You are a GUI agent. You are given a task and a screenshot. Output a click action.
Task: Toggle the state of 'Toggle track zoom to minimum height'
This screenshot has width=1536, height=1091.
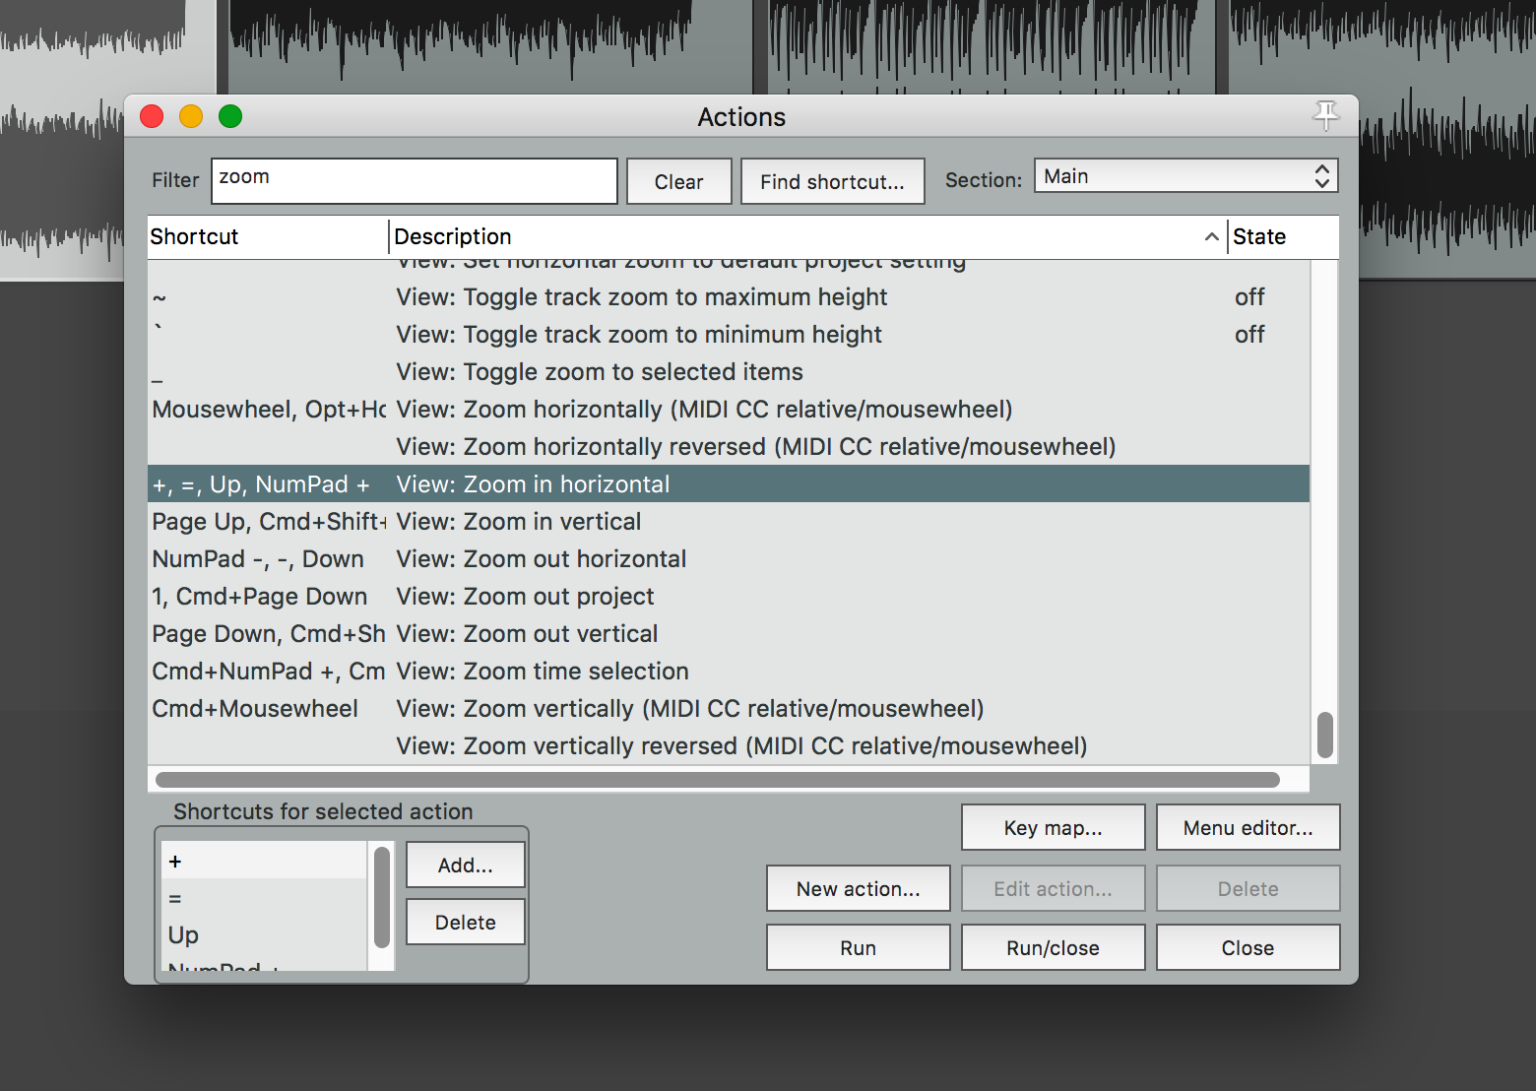1249,334
